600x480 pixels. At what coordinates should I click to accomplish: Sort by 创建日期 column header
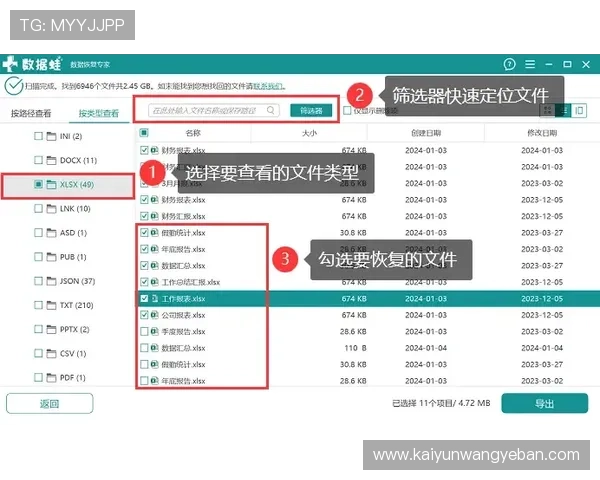click(x=426, y=133)
